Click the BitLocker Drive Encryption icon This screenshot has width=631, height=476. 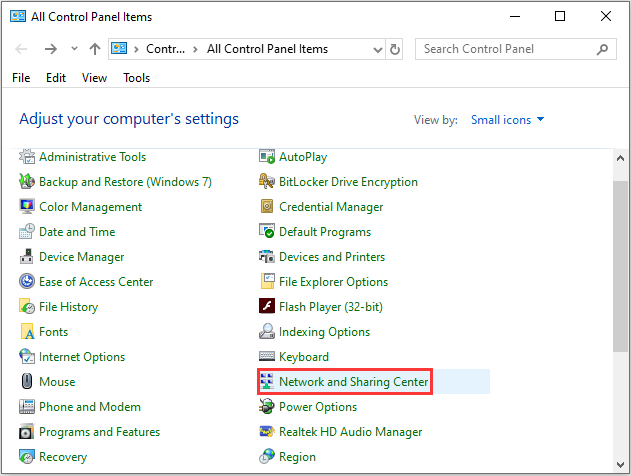(267, 182)
